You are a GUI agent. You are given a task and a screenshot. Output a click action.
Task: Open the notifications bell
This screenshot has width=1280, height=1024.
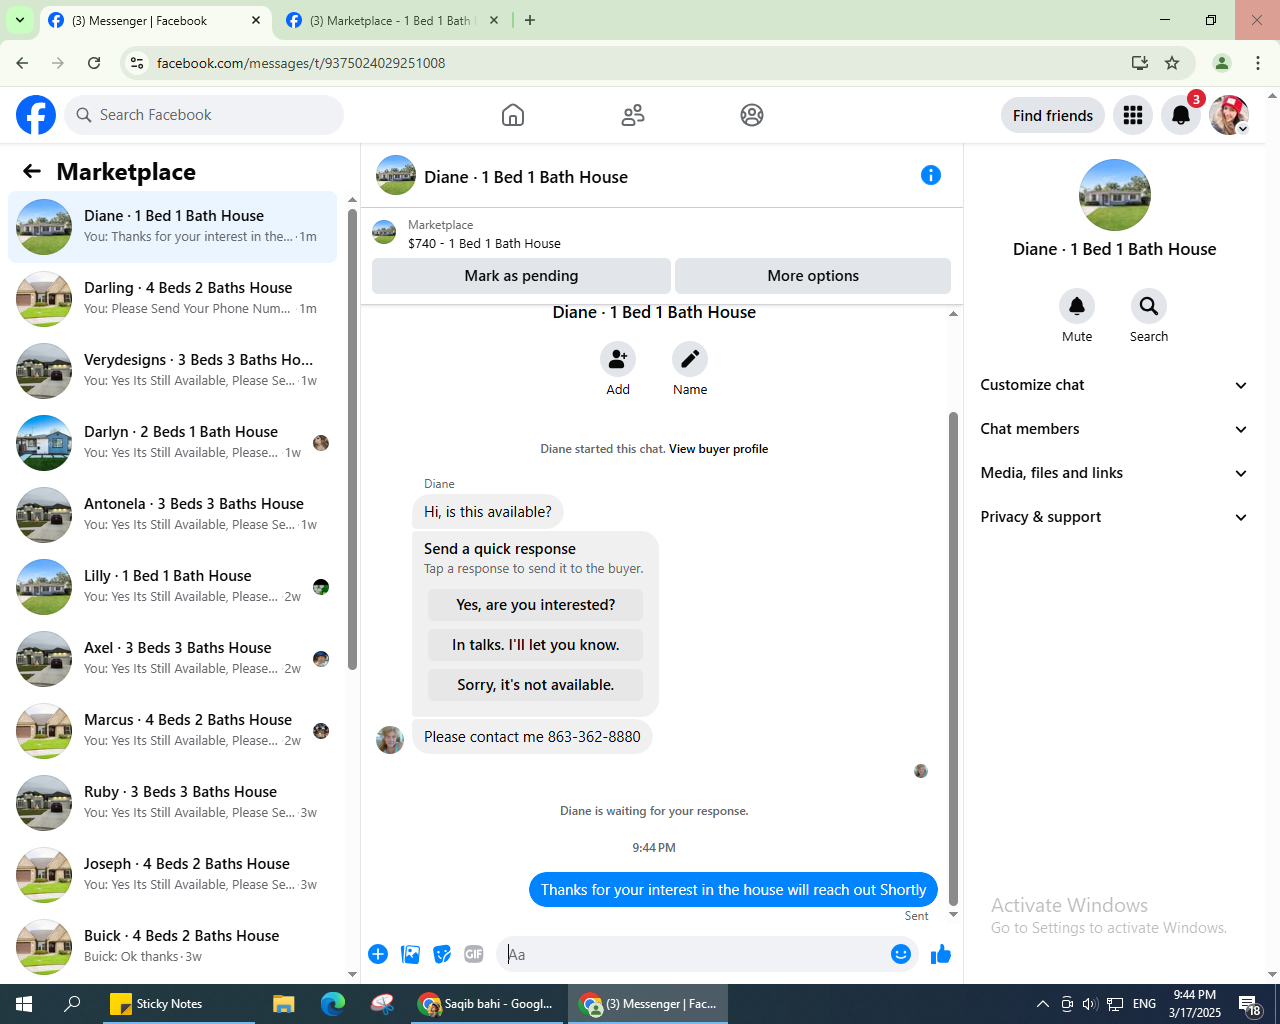[1181, 115]
